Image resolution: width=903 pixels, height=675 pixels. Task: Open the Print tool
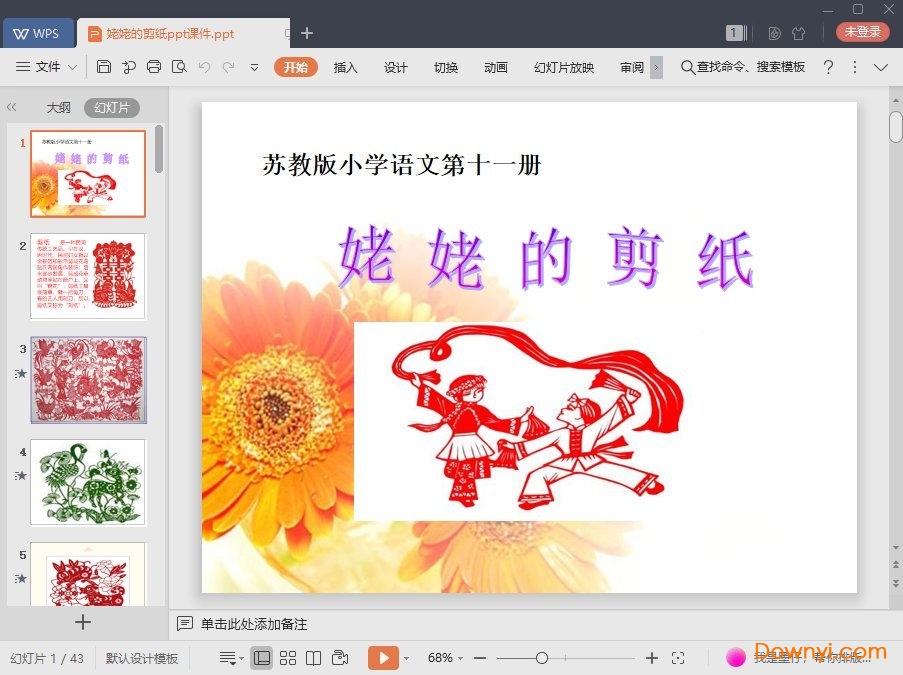click(x=155, y=67)
